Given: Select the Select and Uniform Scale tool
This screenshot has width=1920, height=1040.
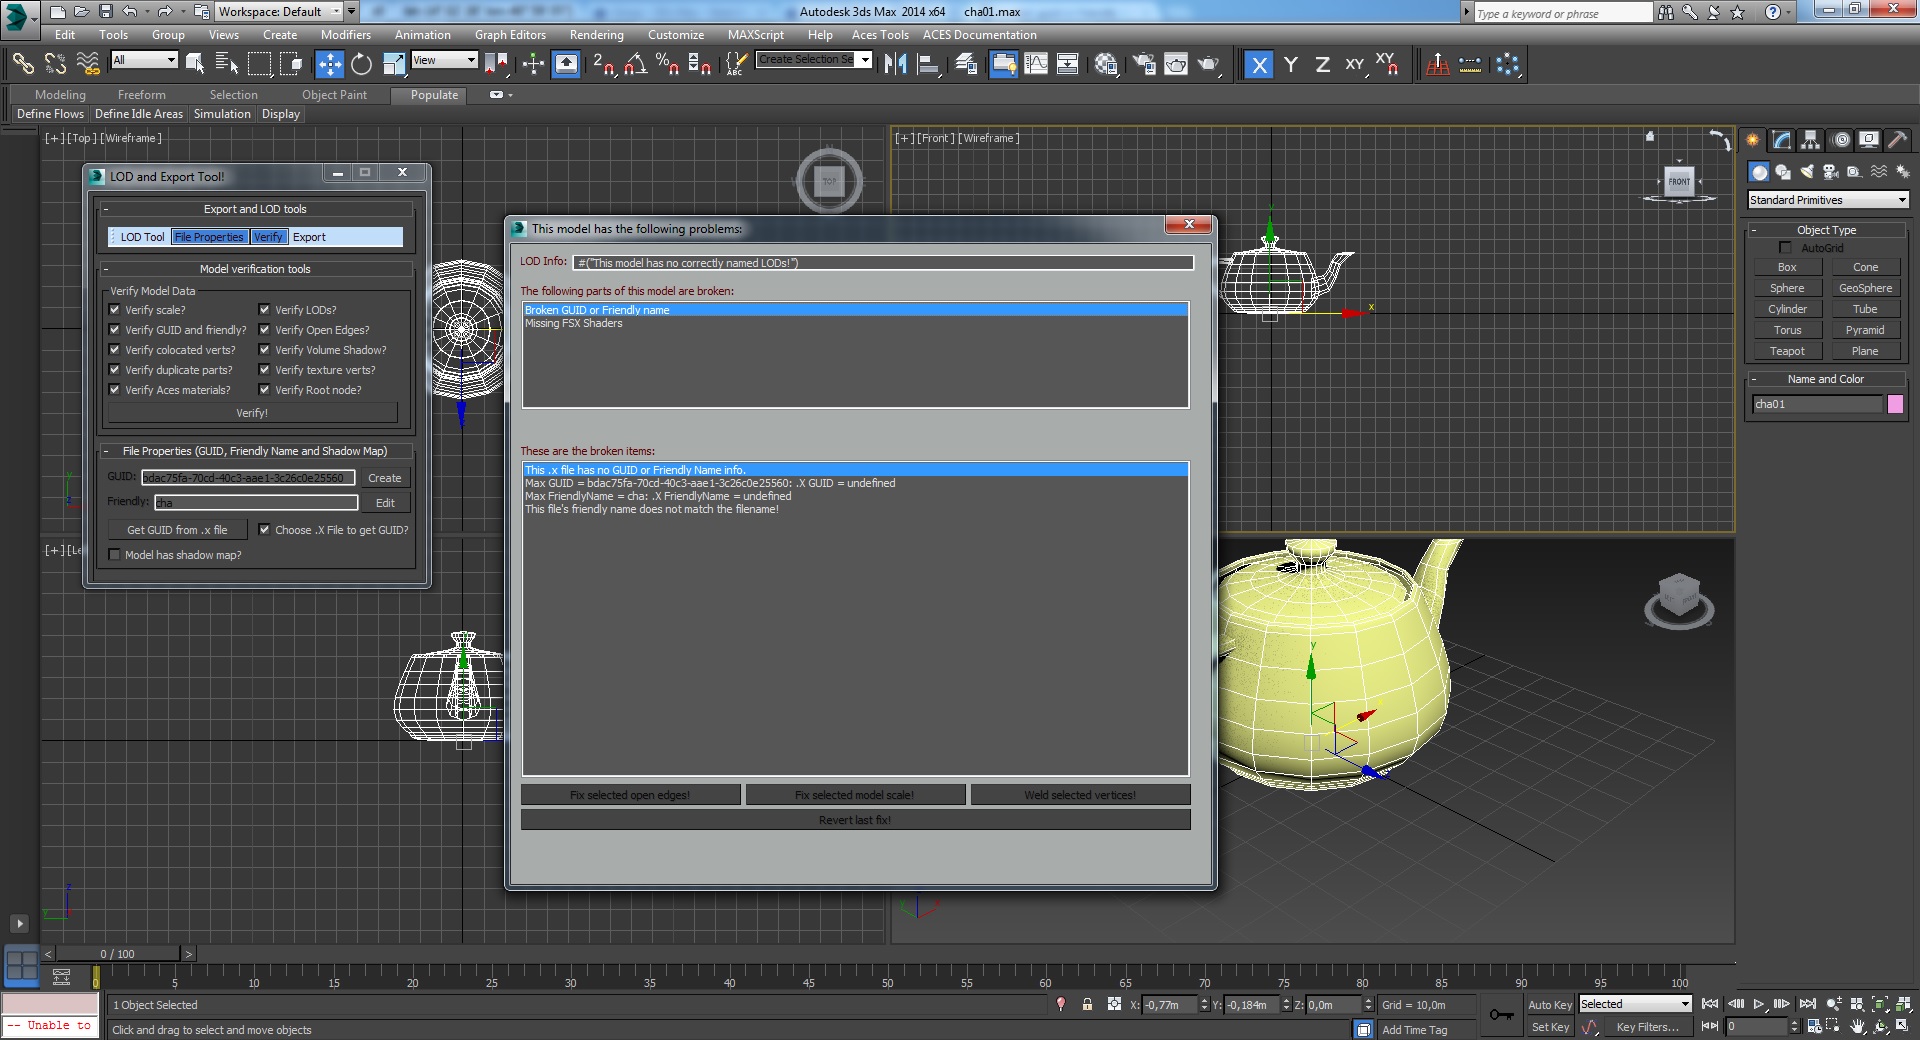Looking at the screenshot, I should 394,64.
